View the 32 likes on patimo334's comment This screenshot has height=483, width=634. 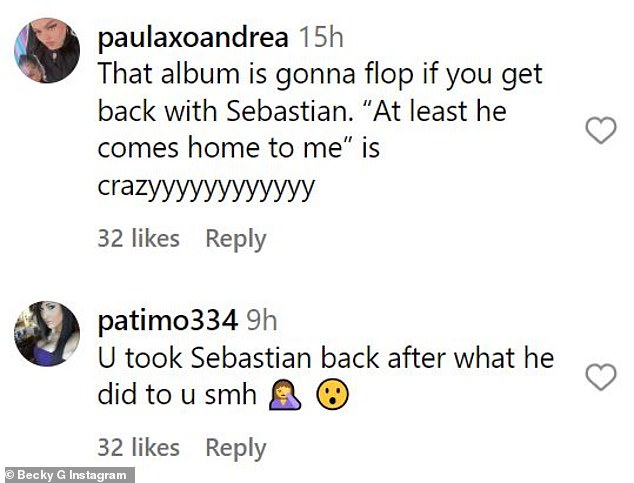click(x=139, y=447)
